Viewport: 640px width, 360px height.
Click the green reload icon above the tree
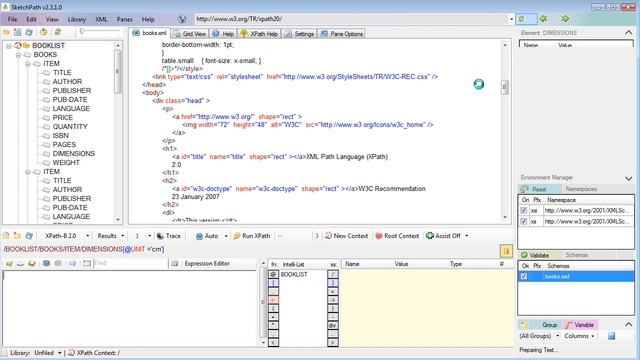coord(58,32)
